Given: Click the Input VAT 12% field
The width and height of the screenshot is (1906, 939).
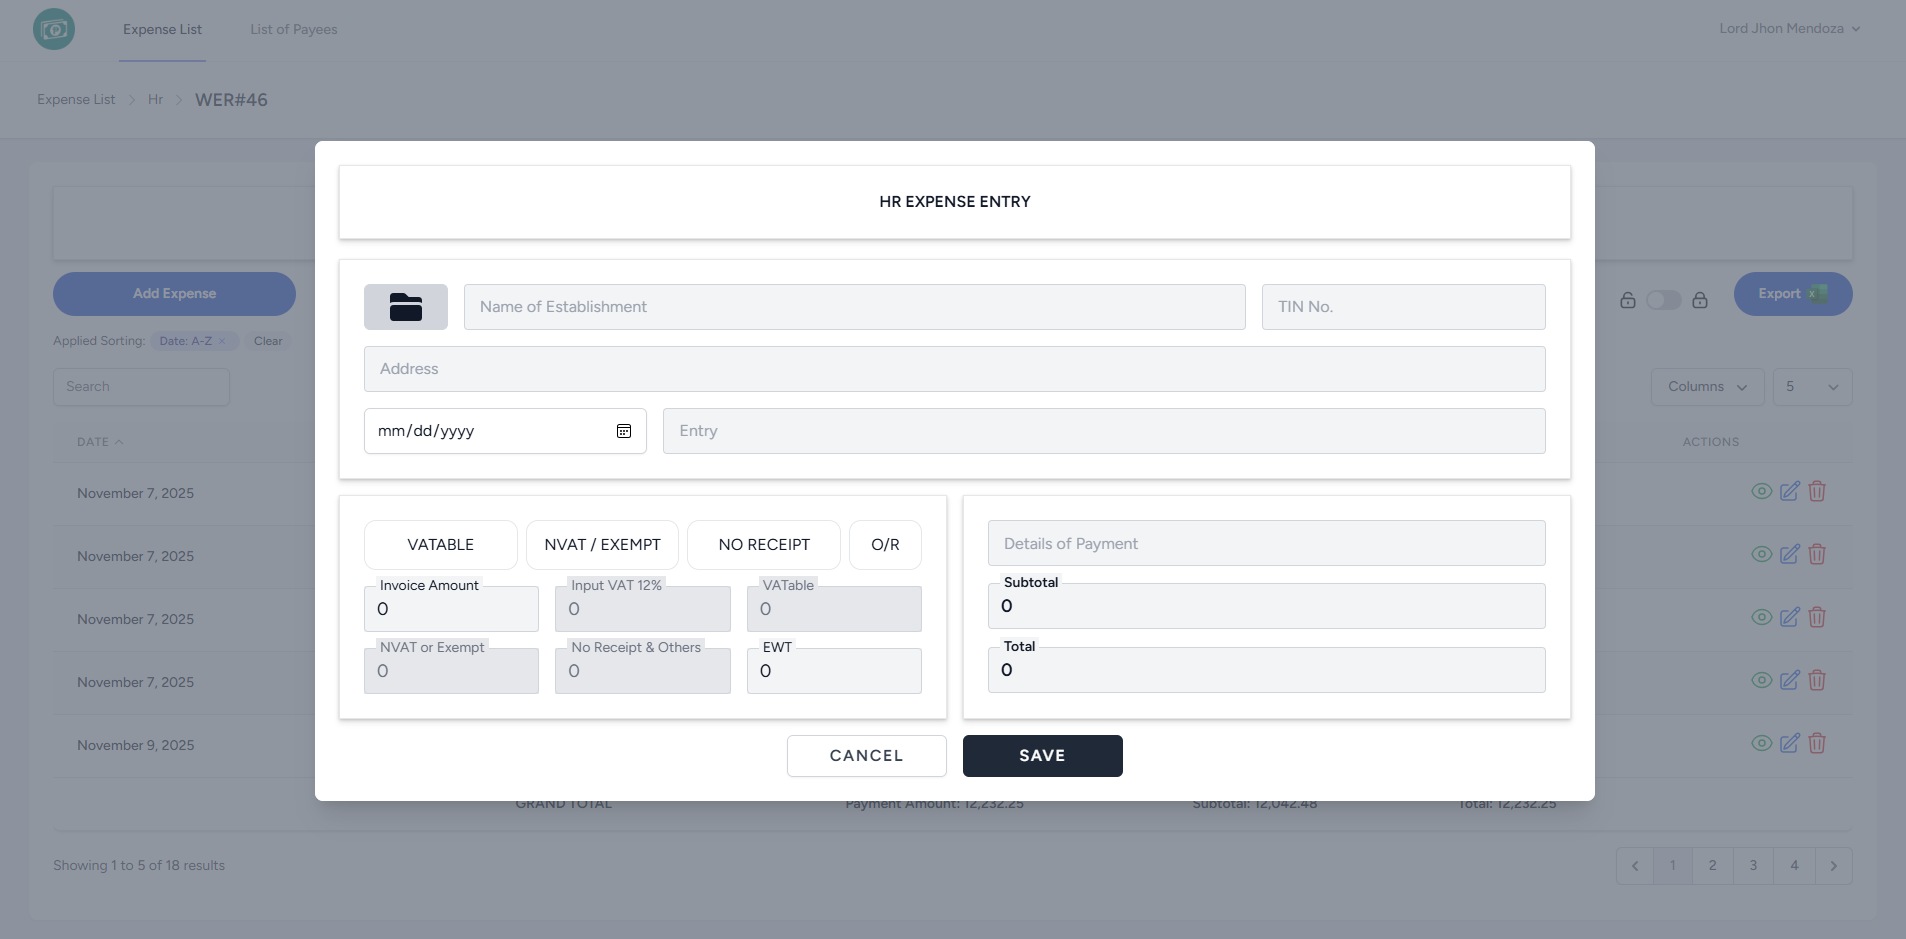Looking at the screenshot, I should [643, 609].
